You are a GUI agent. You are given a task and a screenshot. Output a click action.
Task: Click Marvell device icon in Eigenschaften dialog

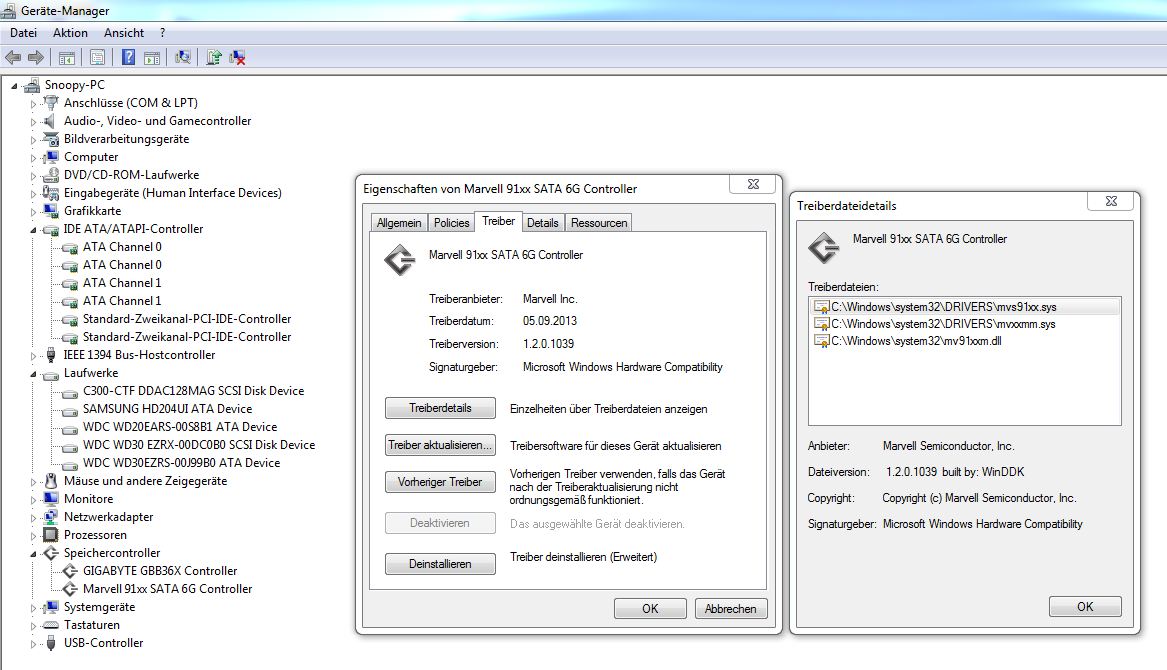400,261
